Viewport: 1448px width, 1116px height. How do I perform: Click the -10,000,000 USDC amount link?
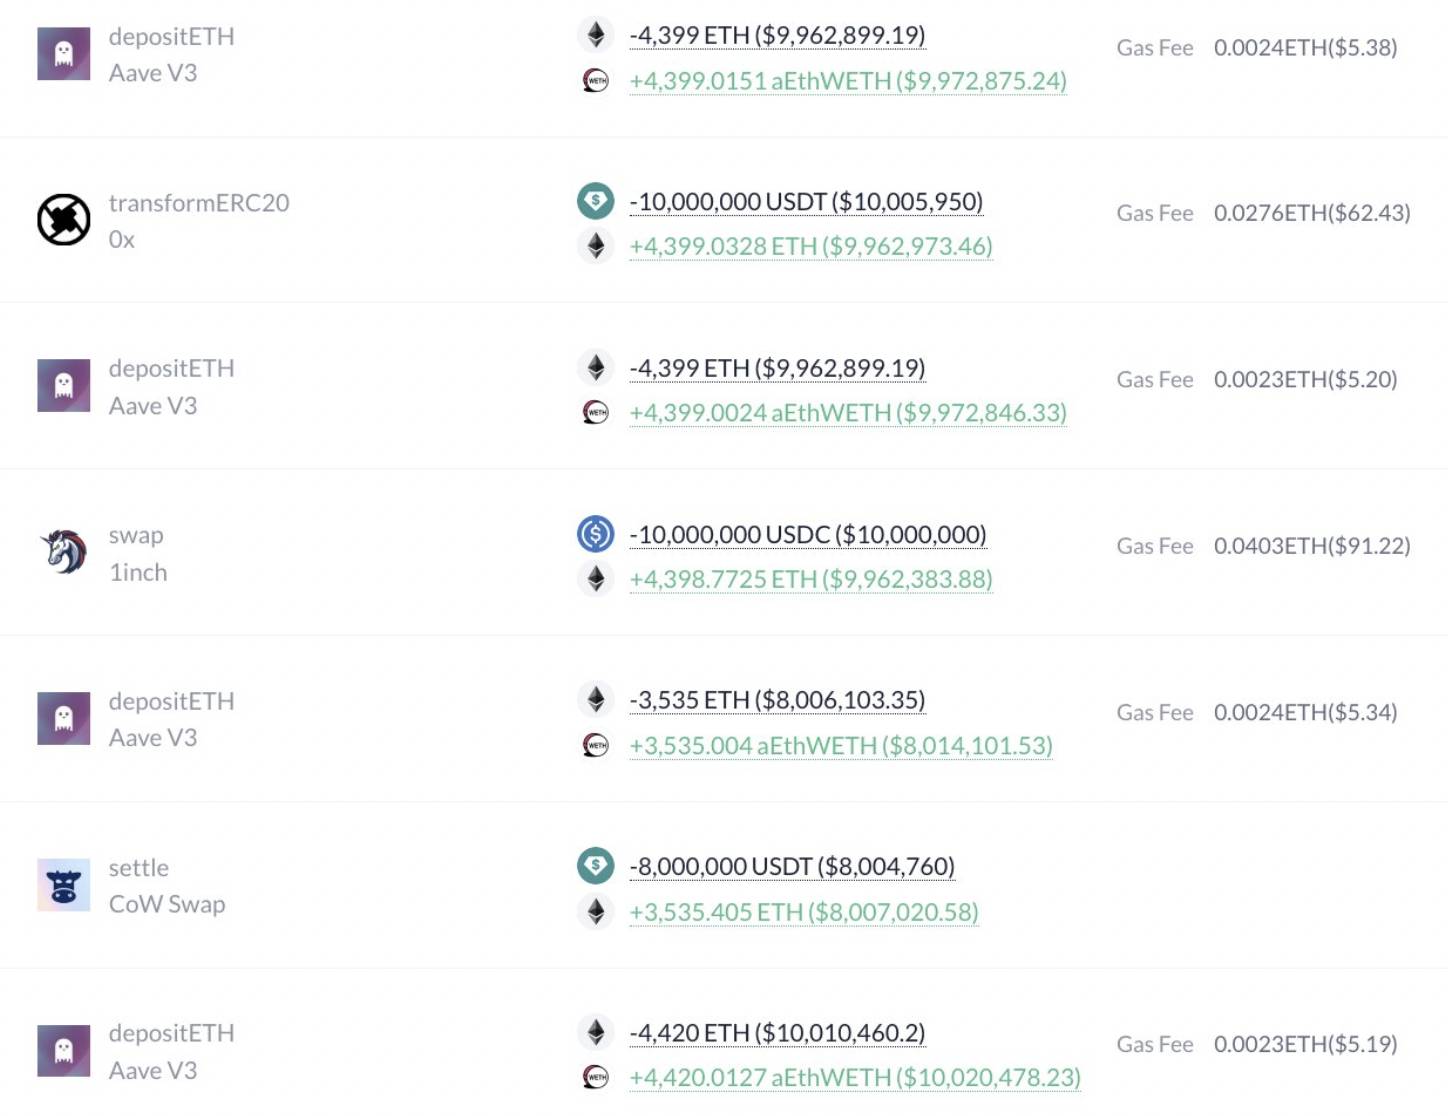808,535
